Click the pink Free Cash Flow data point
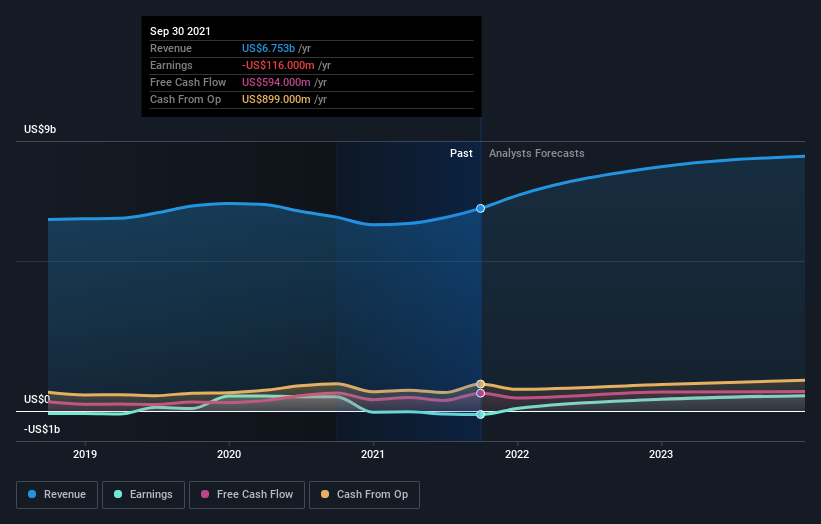 point(480,393)
